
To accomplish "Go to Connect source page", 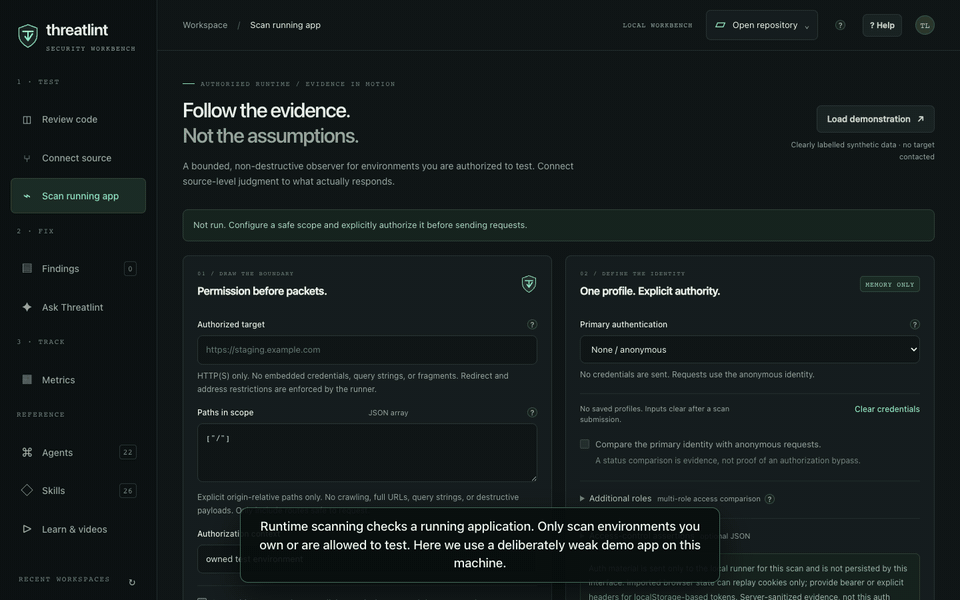I will point(78,158).
